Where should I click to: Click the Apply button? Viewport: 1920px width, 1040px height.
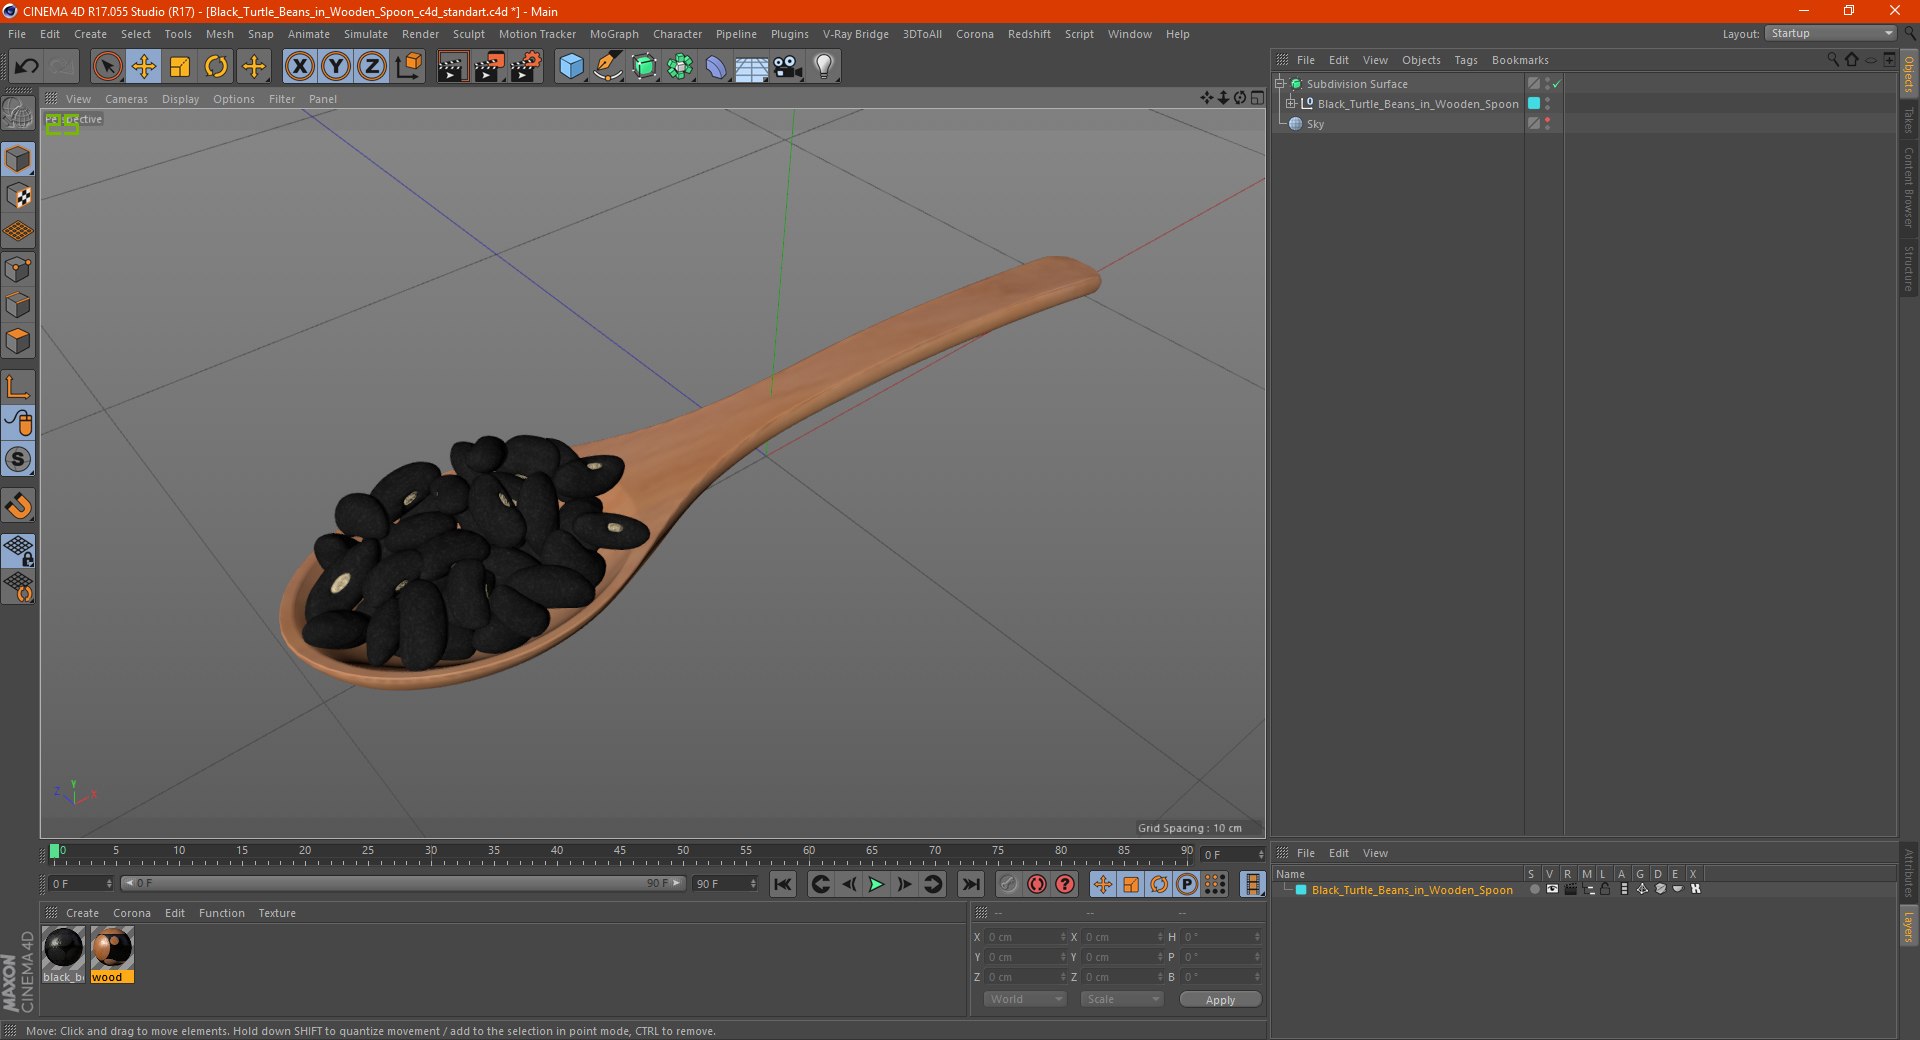1220,1000
